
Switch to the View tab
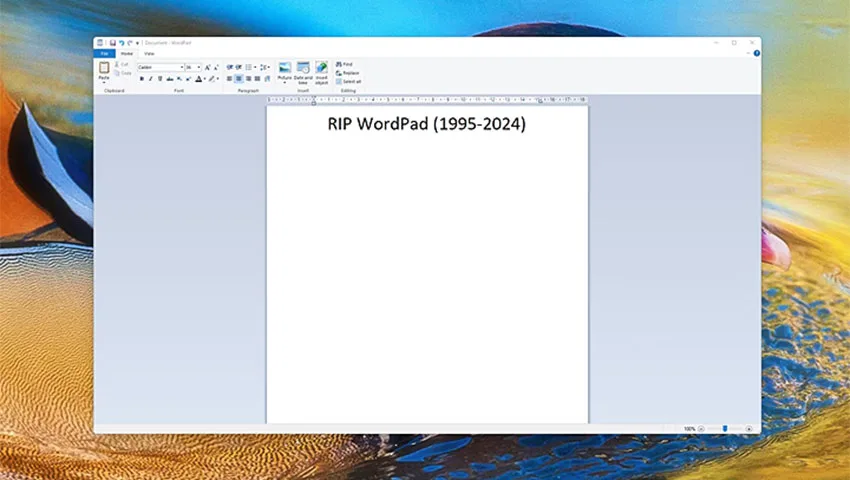pyautogui.click(x=149, y=54)
